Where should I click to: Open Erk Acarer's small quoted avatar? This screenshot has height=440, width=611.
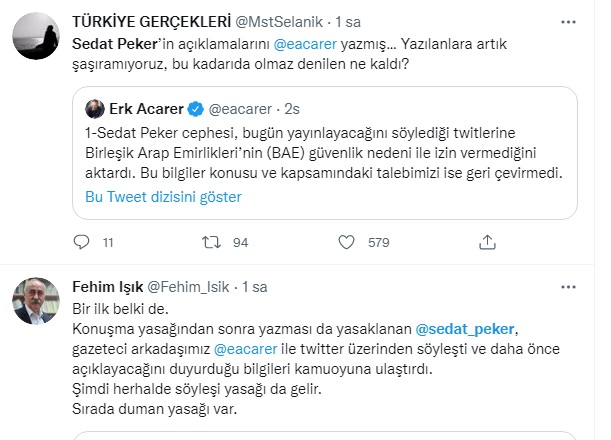(x=97, y=106)
